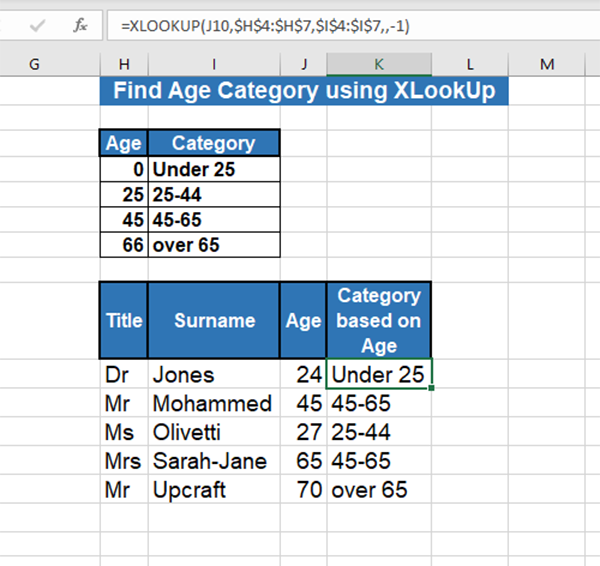Click the 'over 65' cell in lookup table
Screen dimensions: 600x566
pos(213,244)
